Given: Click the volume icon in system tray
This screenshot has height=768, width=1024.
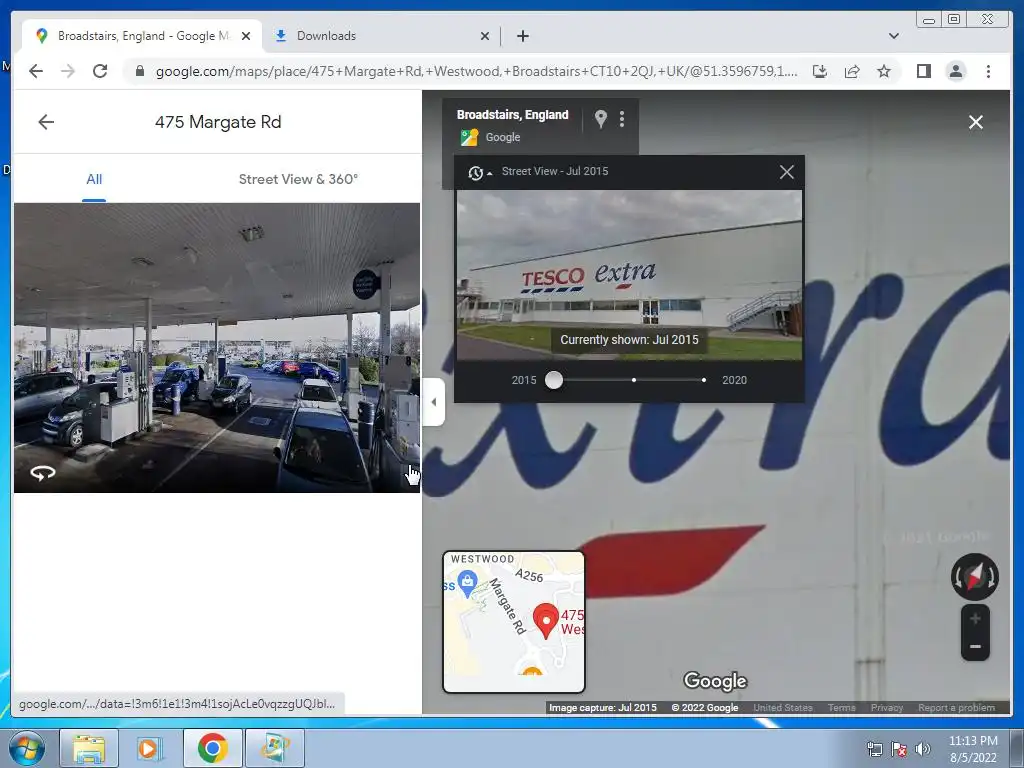Looking at the screenshot, I should pos(922,749).
